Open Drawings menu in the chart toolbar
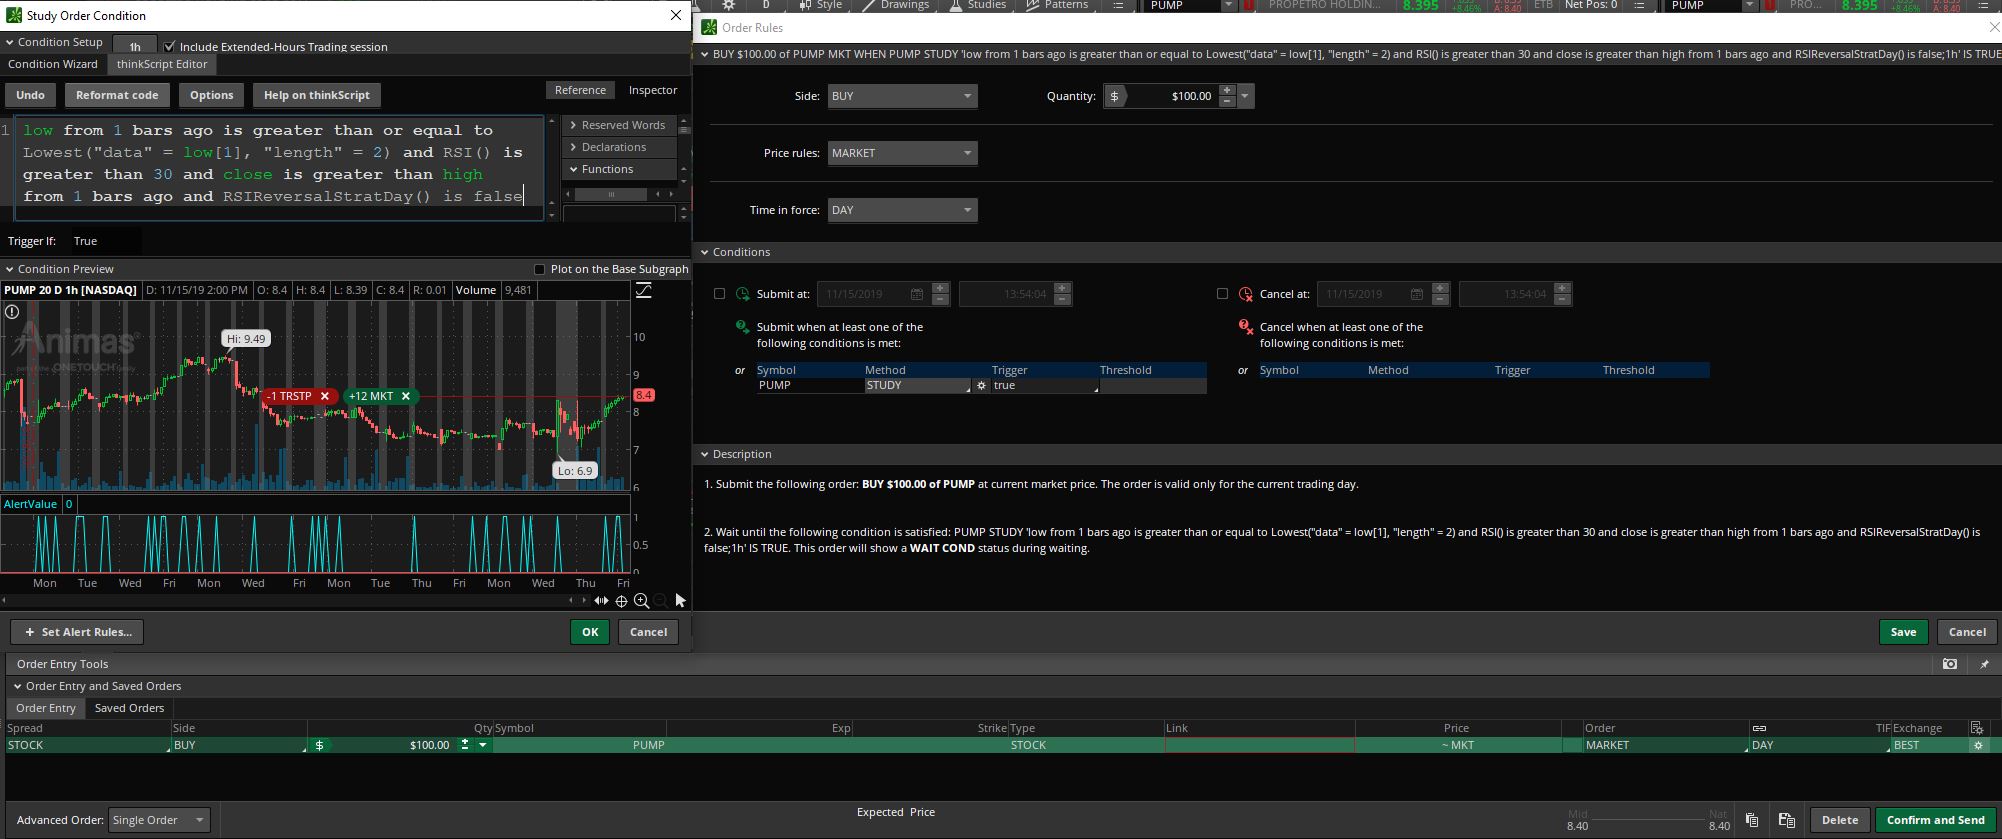 coord(896,5)
